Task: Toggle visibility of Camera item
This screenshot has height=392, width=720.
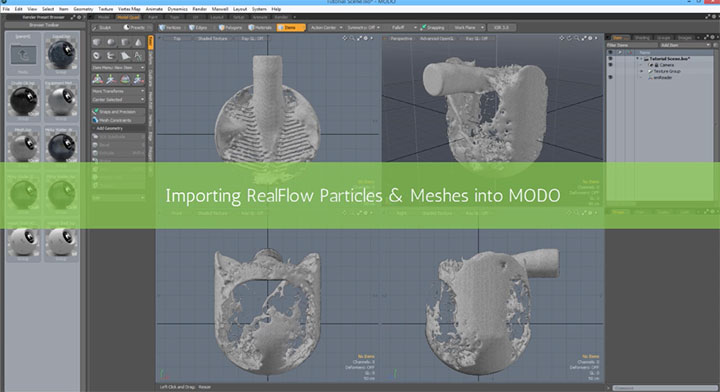Action: pyautogui.click(x=610, y=65)
